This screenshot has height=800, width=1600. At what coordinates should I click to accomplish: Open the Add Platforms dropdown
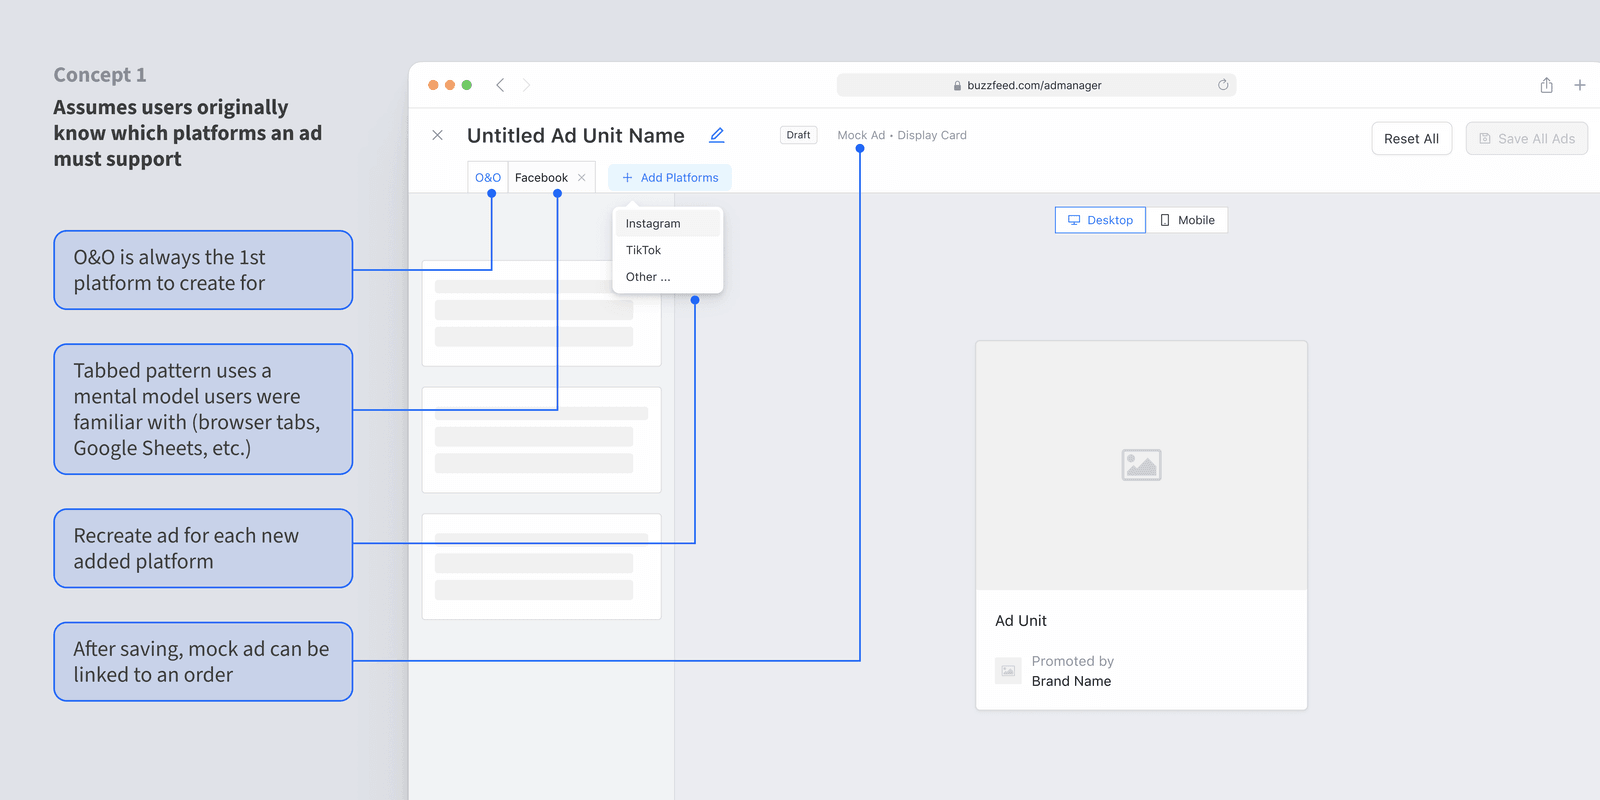coord(670,177)
